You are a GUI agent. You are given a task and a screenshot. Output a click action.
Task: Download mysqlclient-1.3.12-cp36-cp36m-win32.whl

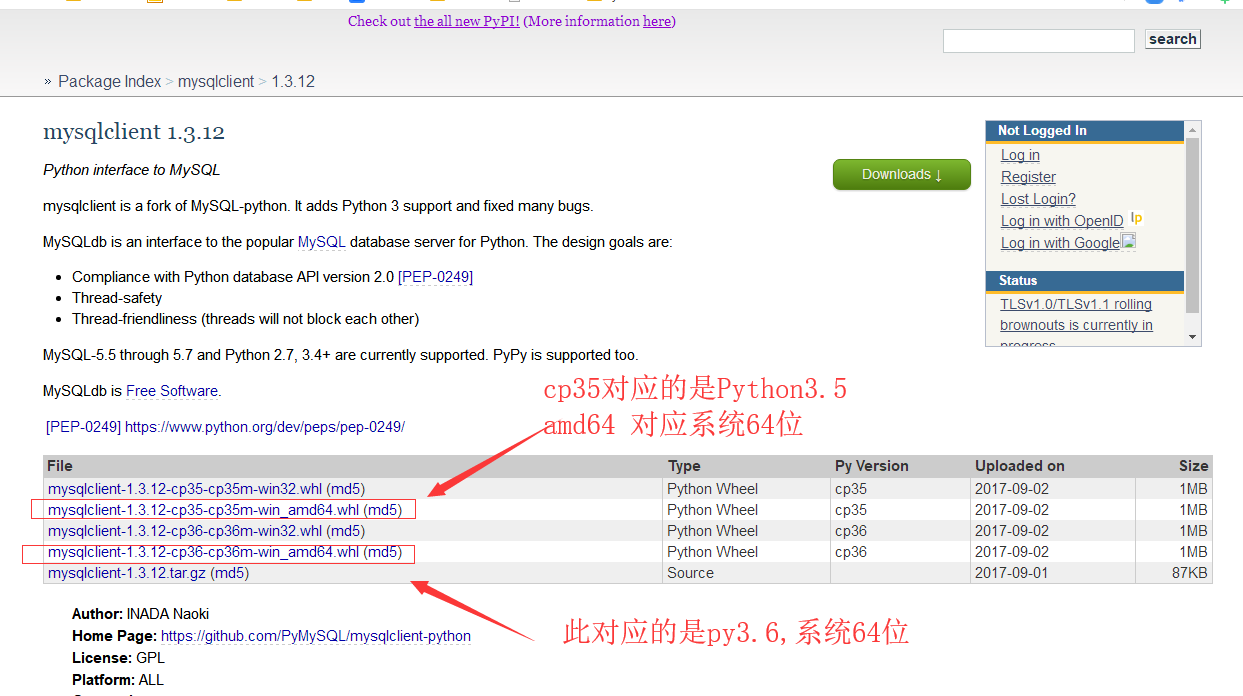point(185,531)
